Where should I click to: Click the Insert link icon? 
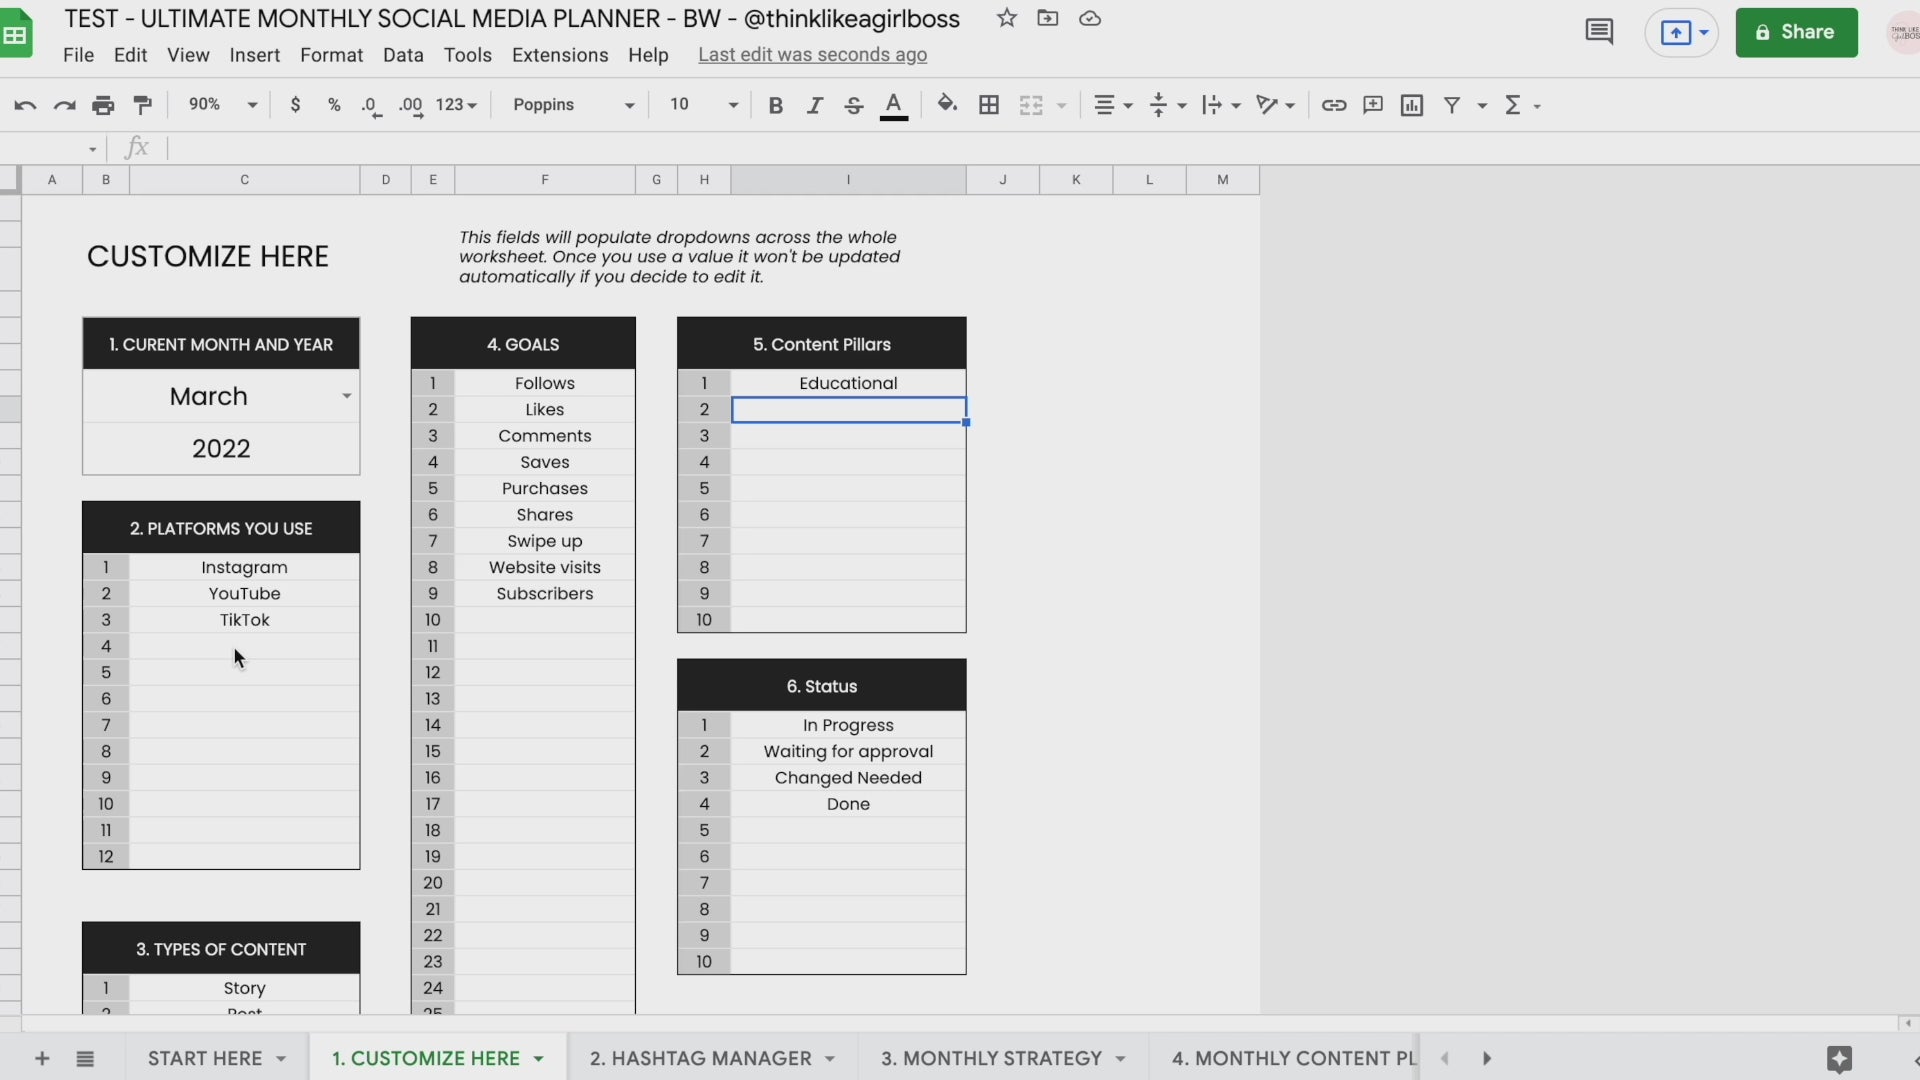[x=1333, y=105]
